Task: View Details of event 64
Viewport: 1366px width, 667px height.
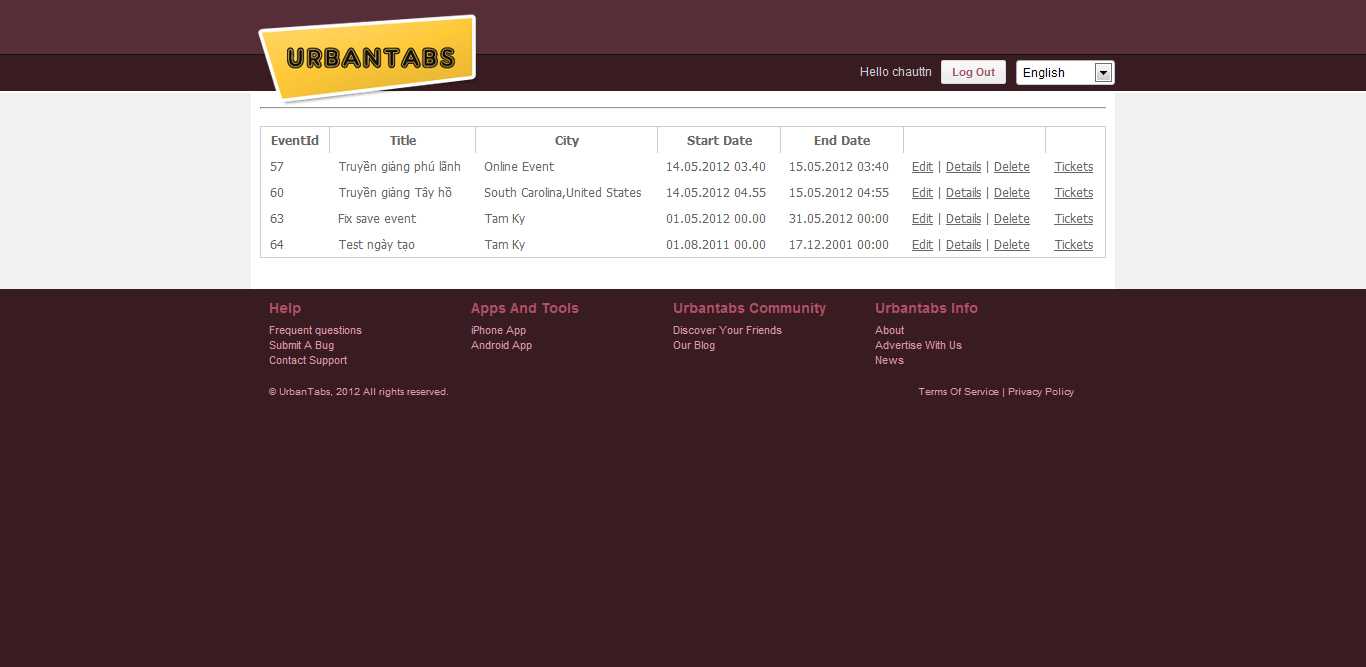Action: (x=963, y=245)
